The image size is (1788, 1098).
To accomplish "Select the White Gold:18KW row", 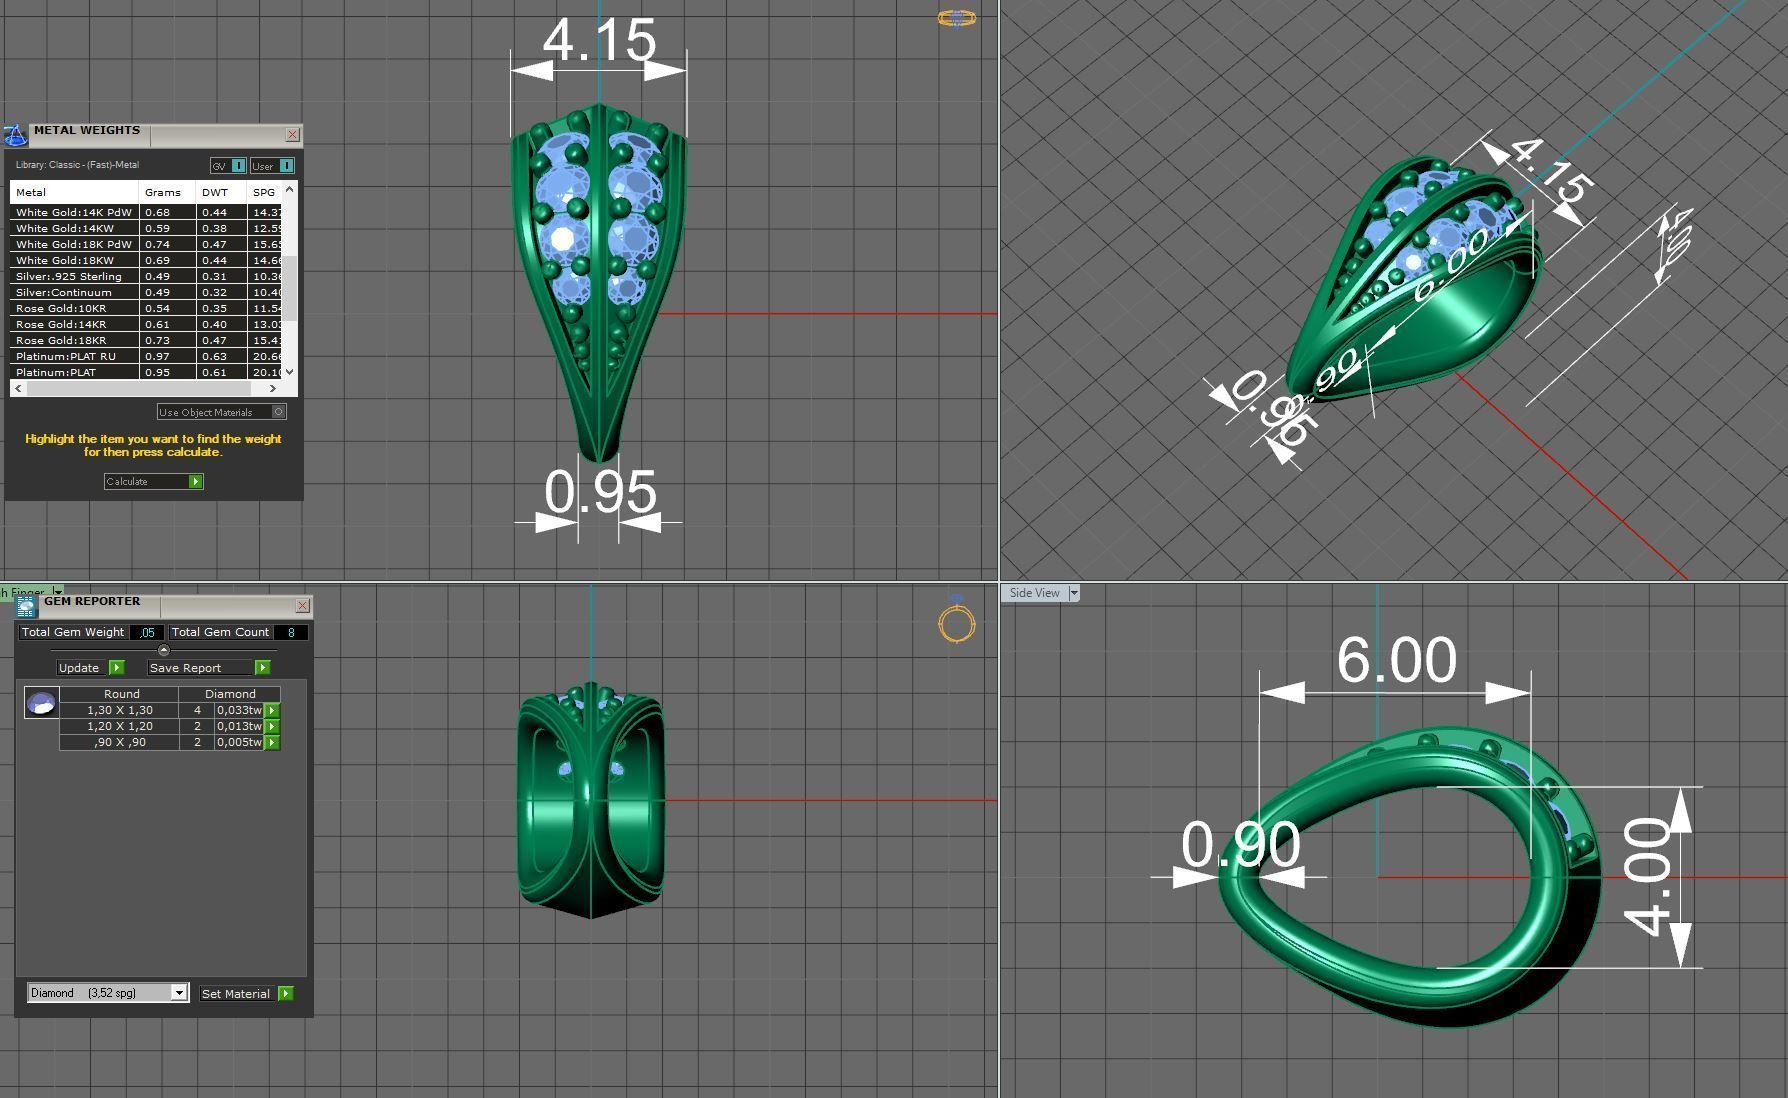I will (146, 260).
